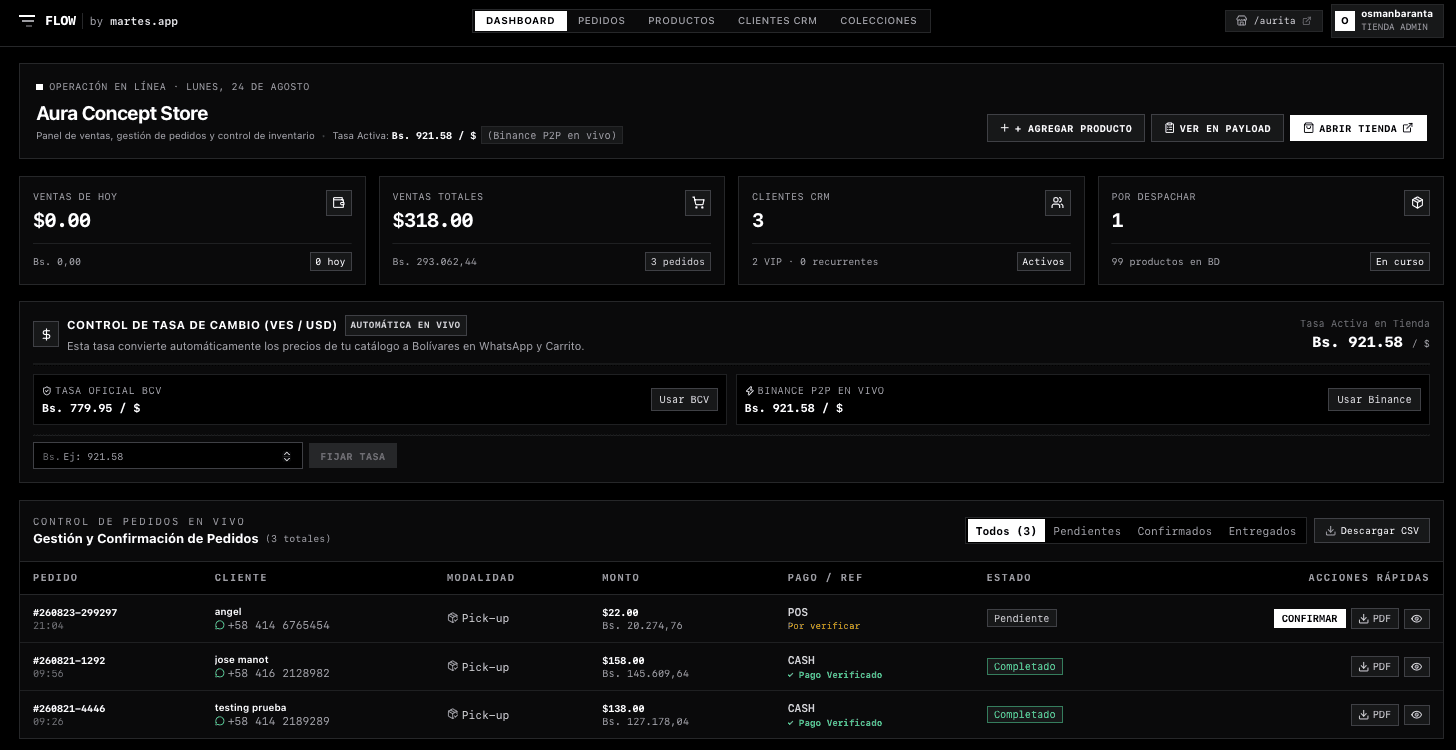This screenshot has width=1456, height=750.
Task: Go to Clientes CRM tab
Action: click(777, 21)
